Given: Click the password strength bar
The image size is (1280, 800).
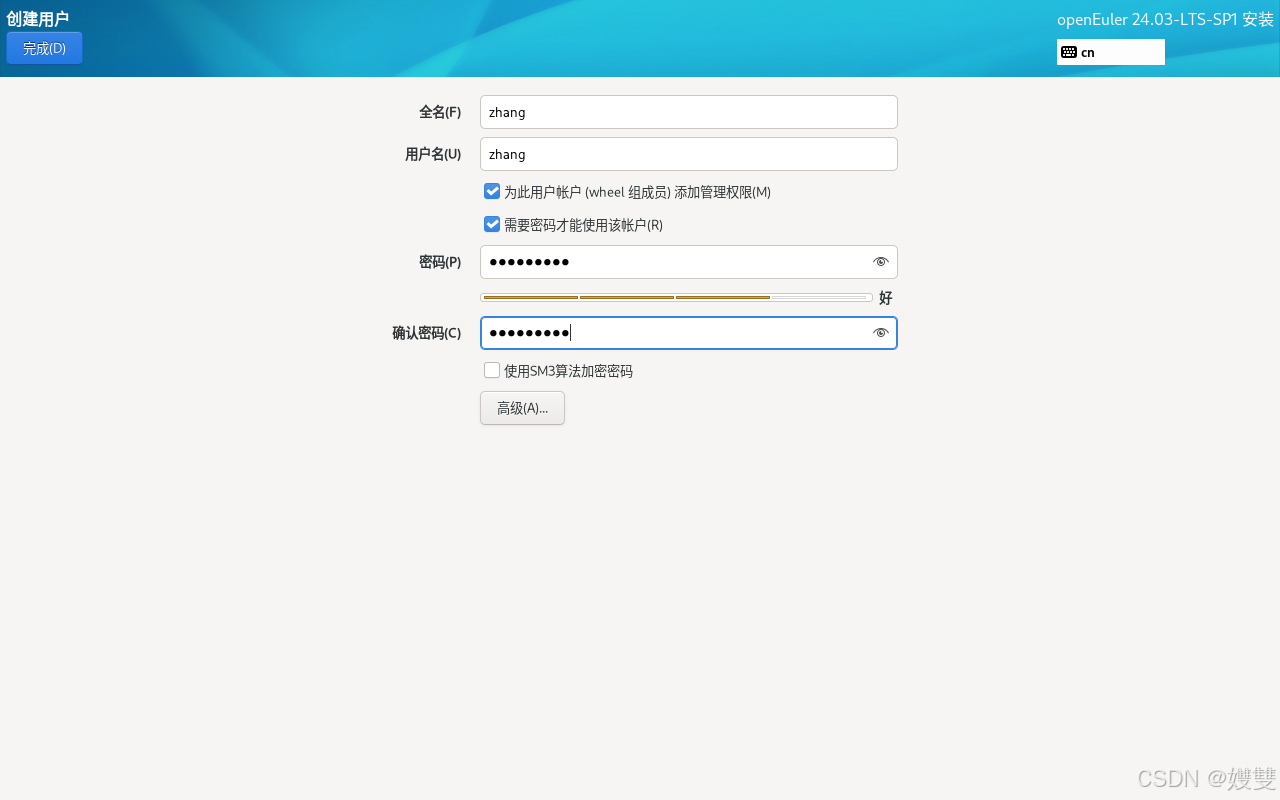Looking at the screenshot, I should point(676,297).
